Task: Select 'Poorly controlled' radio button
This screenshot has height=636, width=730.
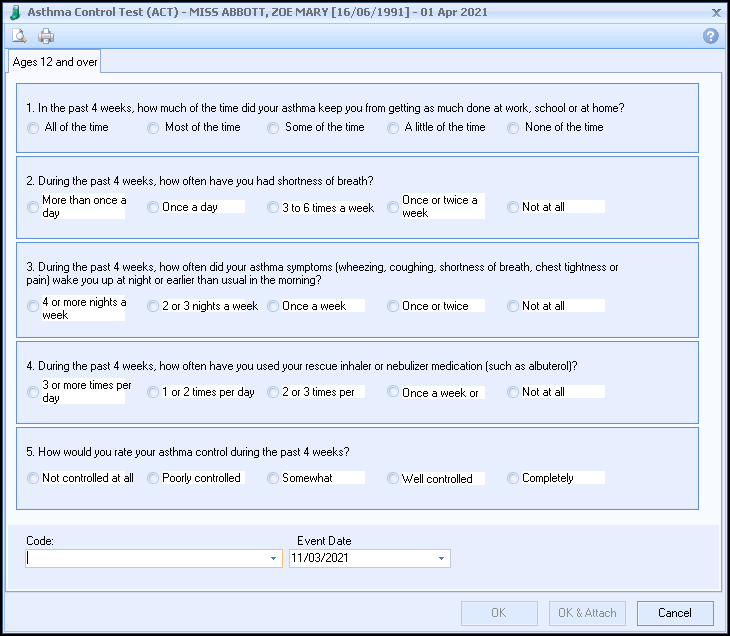Action: [x=153, y=478]
